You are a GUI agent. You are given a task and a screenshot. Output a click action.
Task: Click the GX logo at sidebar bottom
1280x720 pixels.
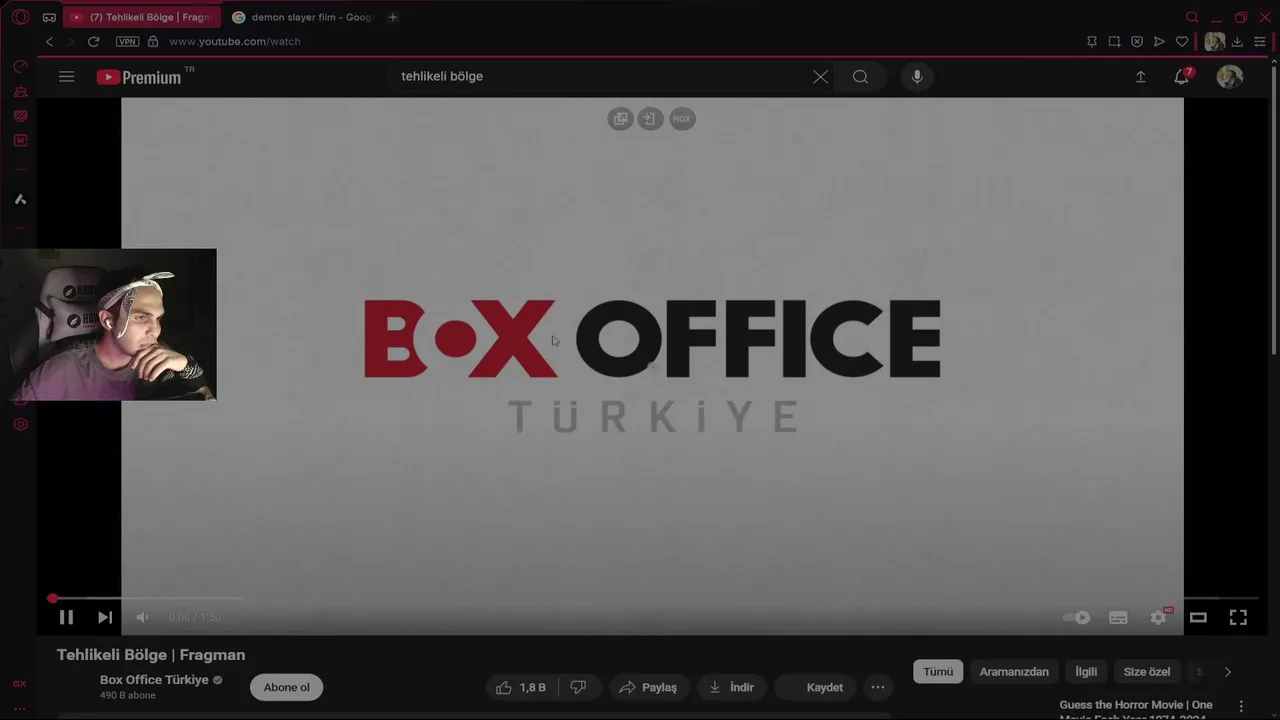pyautogui.click(x=20, y=684)
